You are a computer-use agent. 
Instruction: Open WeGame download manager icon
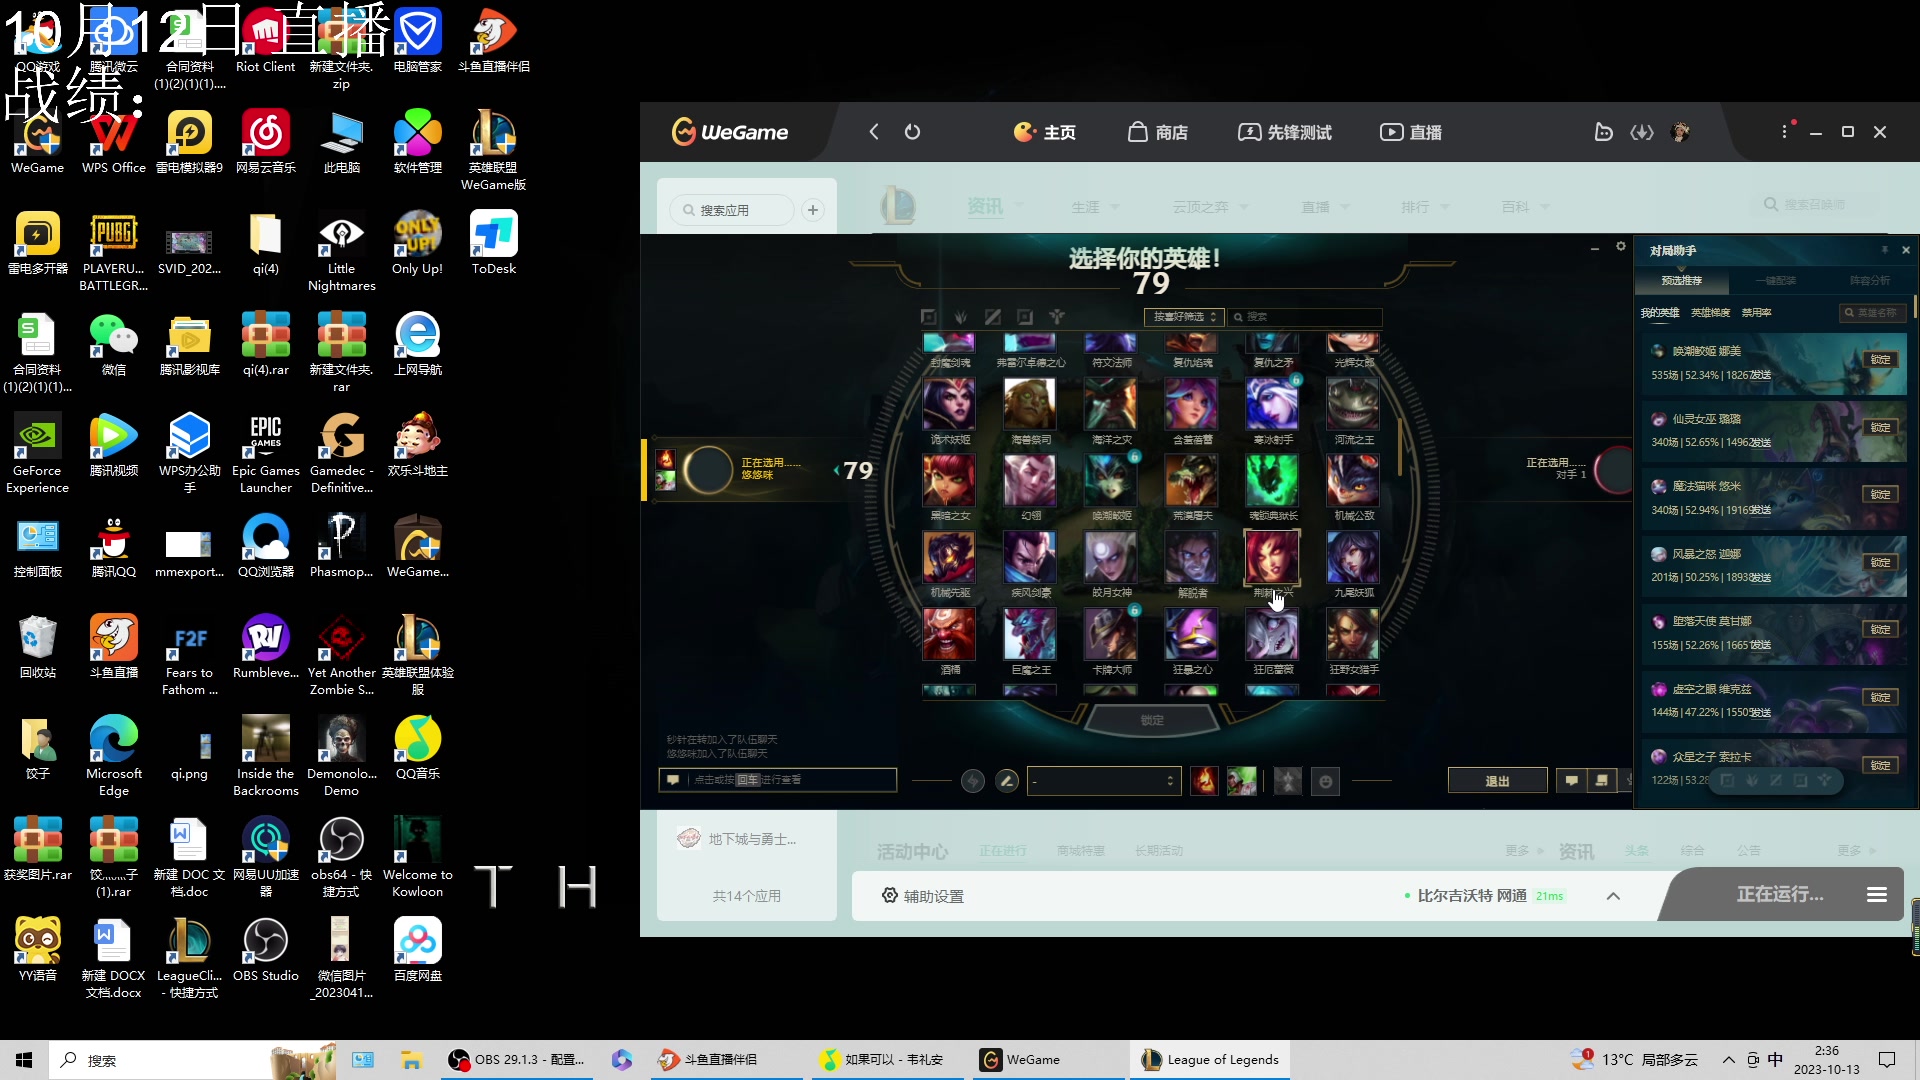[x=1642, y=132]
